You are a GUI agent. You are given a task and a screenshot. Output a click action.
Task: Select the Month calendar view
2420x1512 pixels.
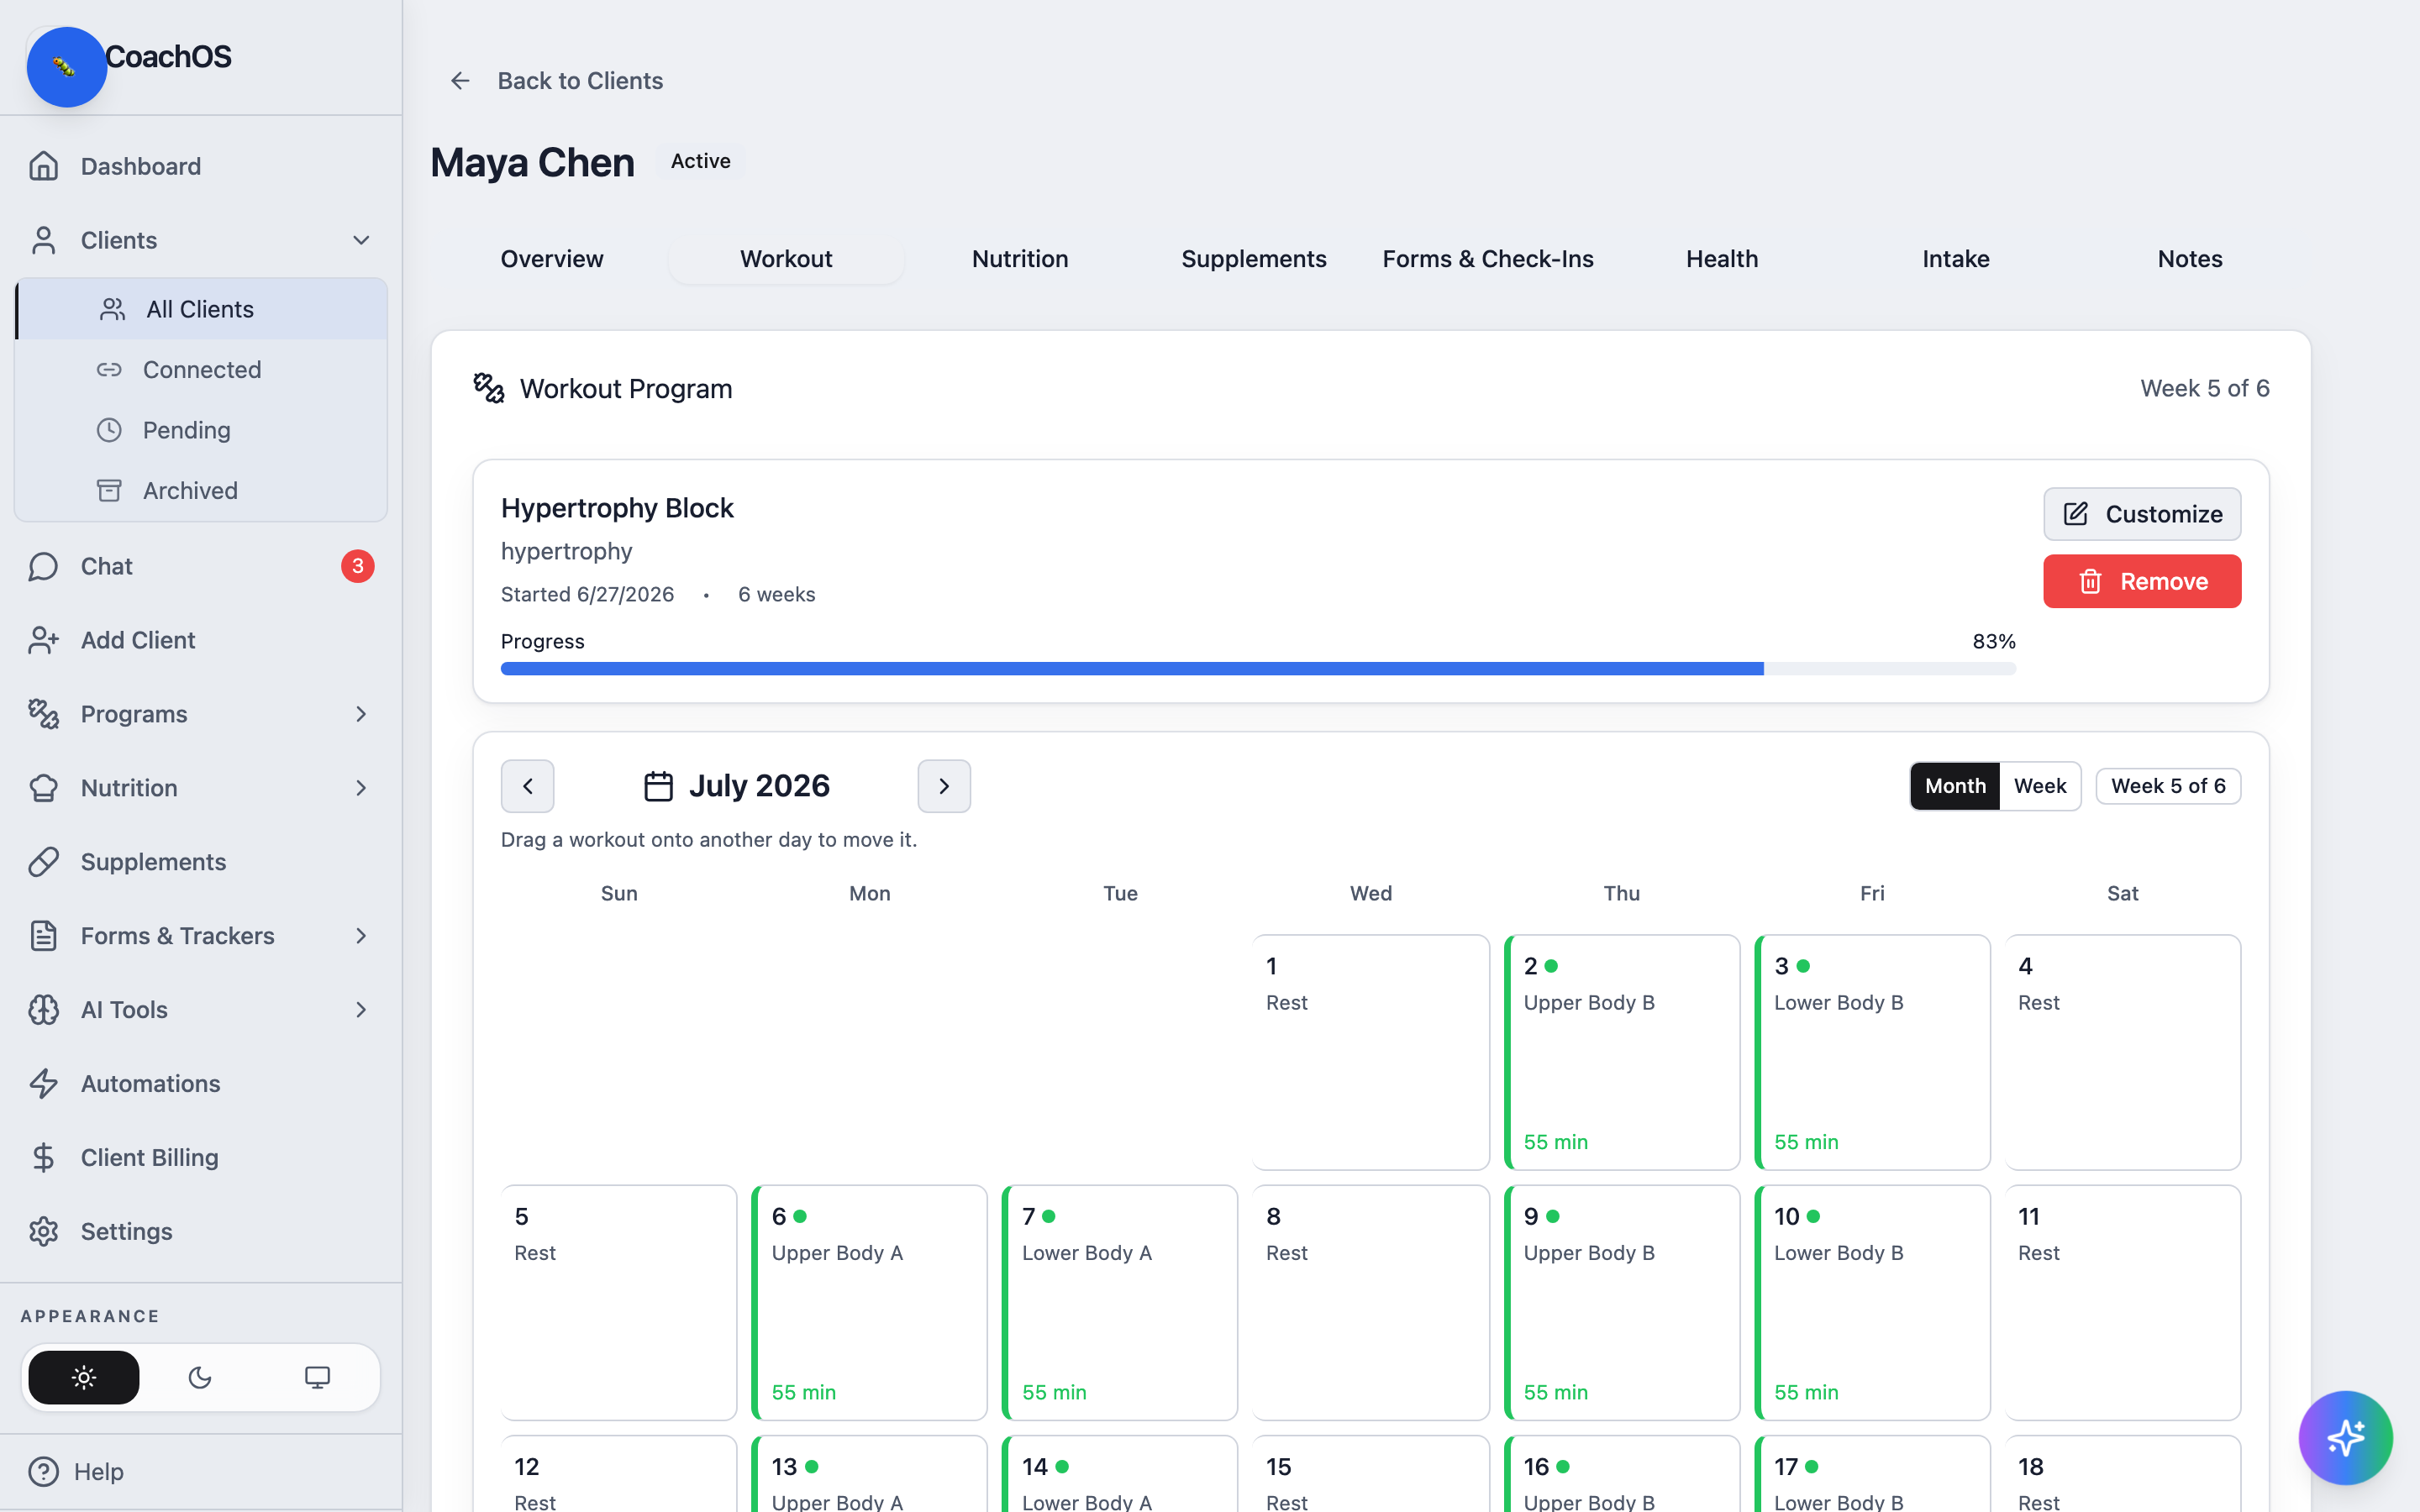point(1955,786)
